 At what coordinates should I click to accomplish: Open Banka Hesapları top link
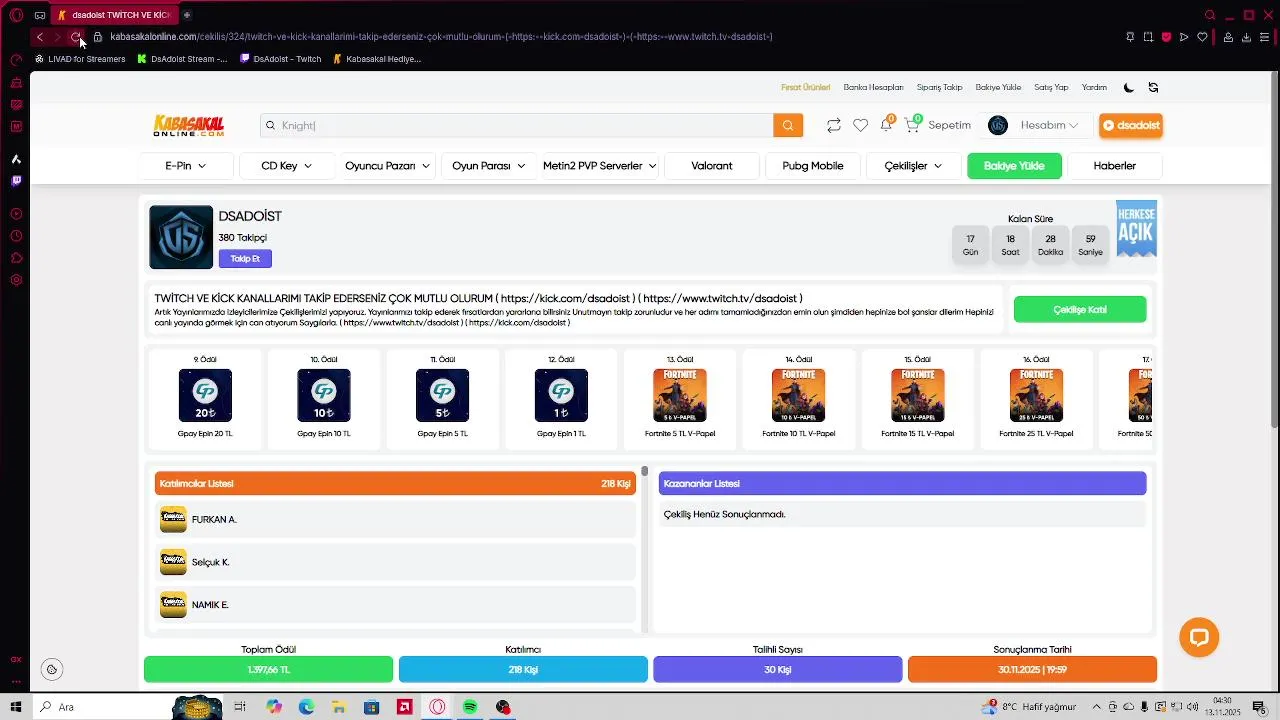[873, 88]
